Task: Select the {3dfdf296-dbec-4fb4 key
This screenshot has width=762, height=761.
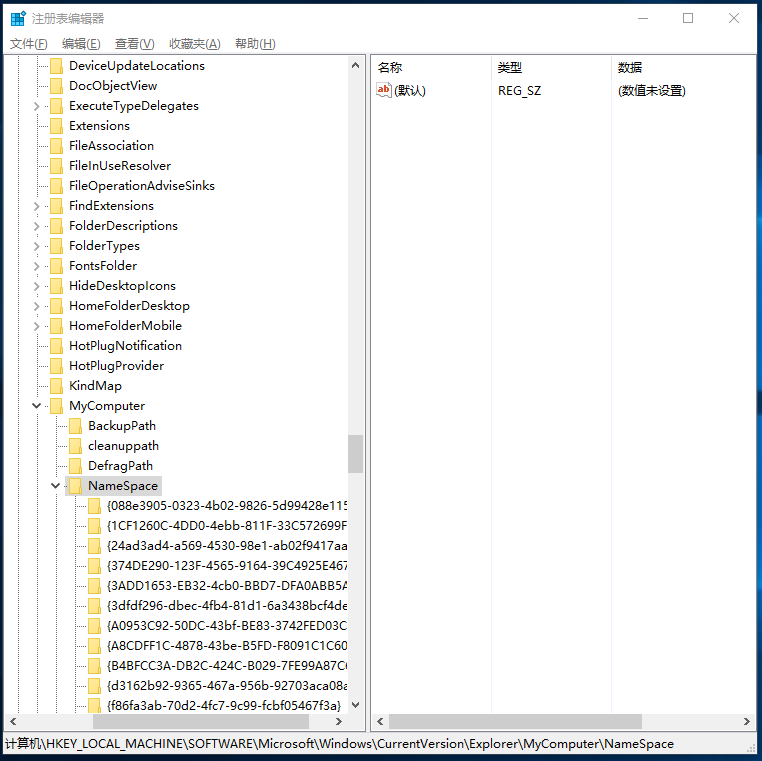Action: 227,605
